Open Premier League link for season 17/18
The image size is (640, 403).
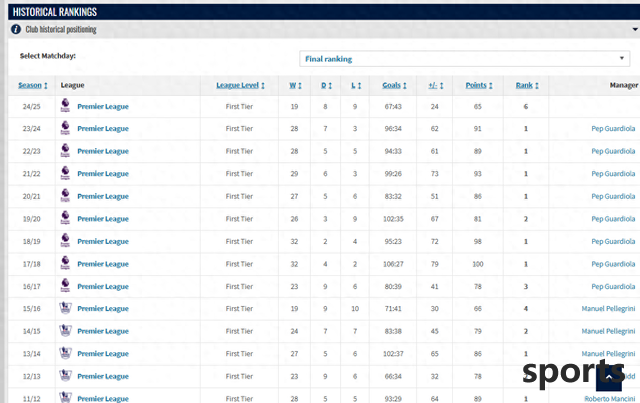(x=103, y=264)
